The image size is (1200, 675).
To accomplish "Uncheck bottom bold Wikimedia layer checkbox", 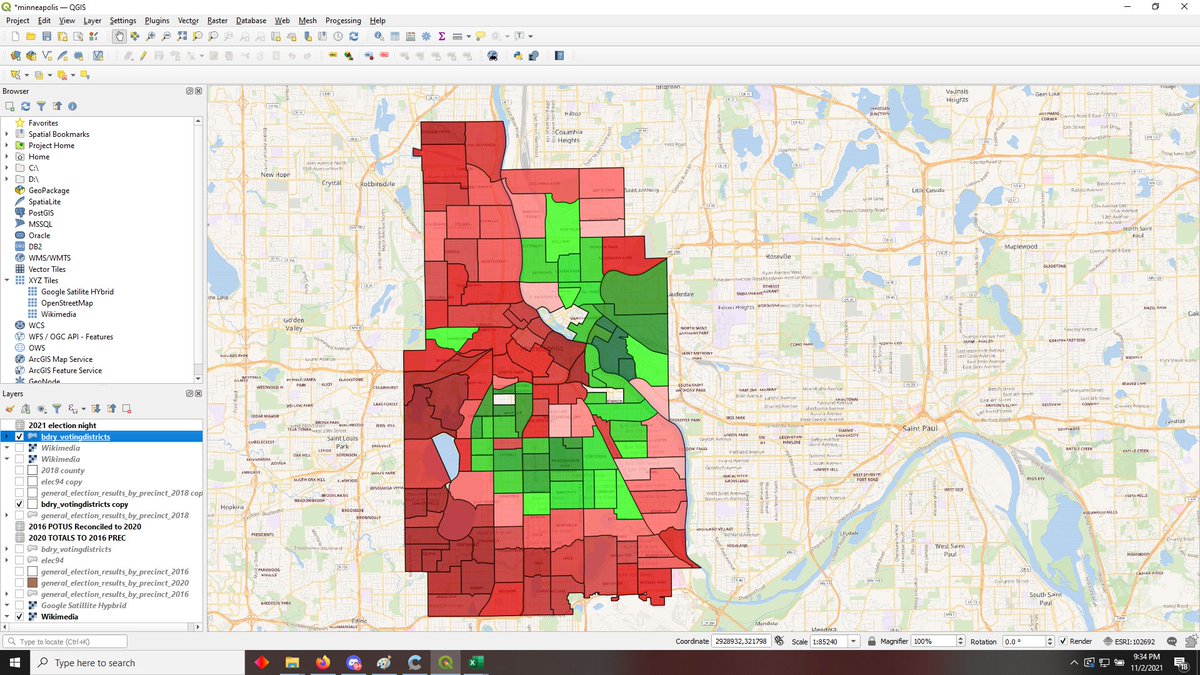I will pyautogui.click(x=20, y=617).
